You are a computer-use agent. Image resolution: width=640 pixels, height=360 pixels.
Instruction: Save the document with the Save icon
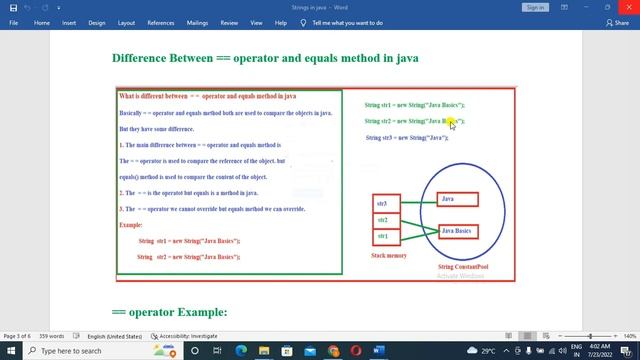(13, 8)
